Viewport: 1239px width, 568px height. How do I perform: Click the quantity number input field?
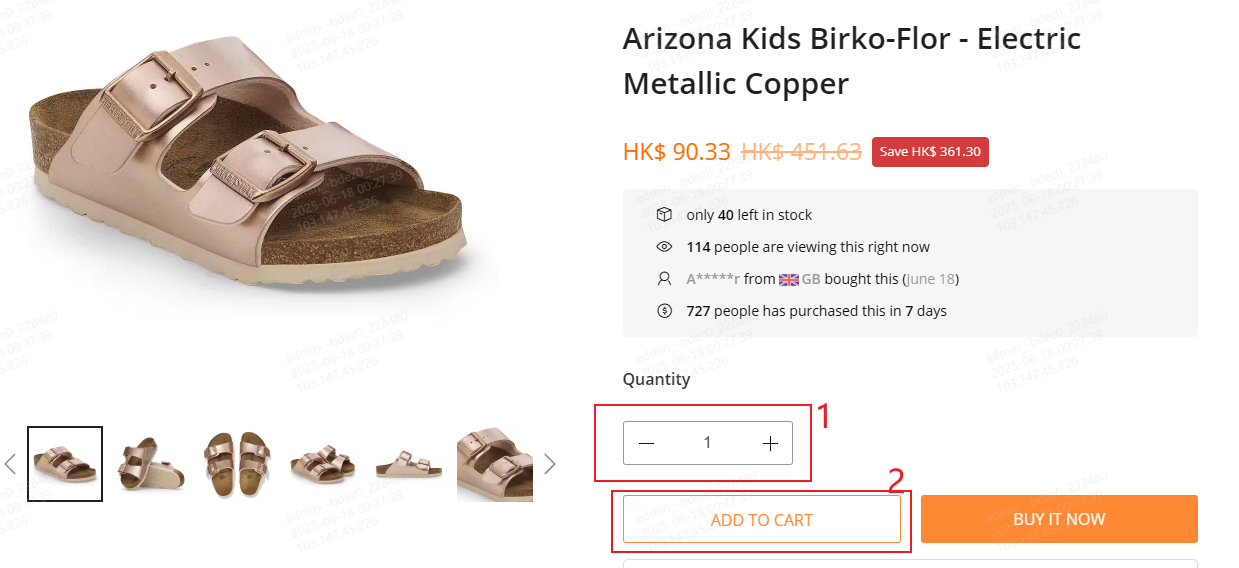[x=708, y=443]
